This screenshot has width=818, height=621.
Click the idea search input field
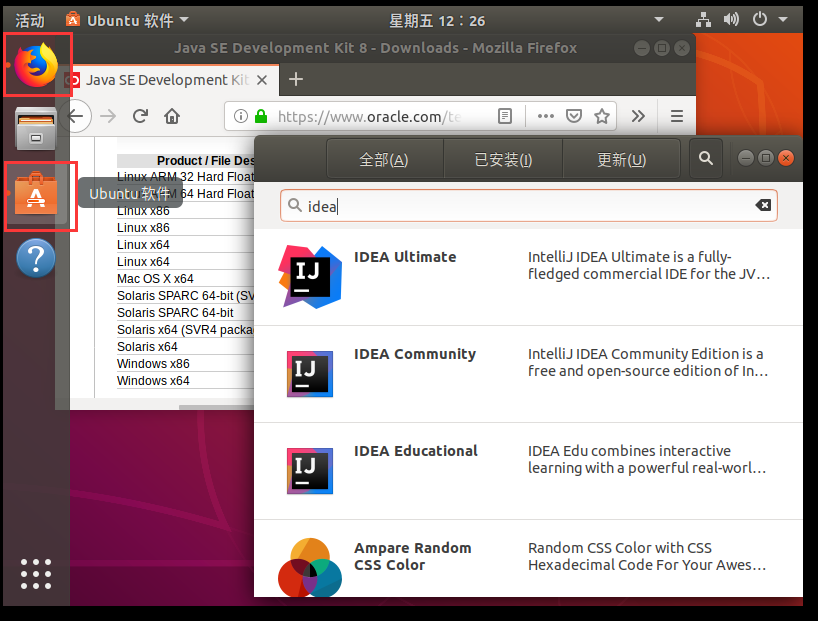tap(528, 206)
